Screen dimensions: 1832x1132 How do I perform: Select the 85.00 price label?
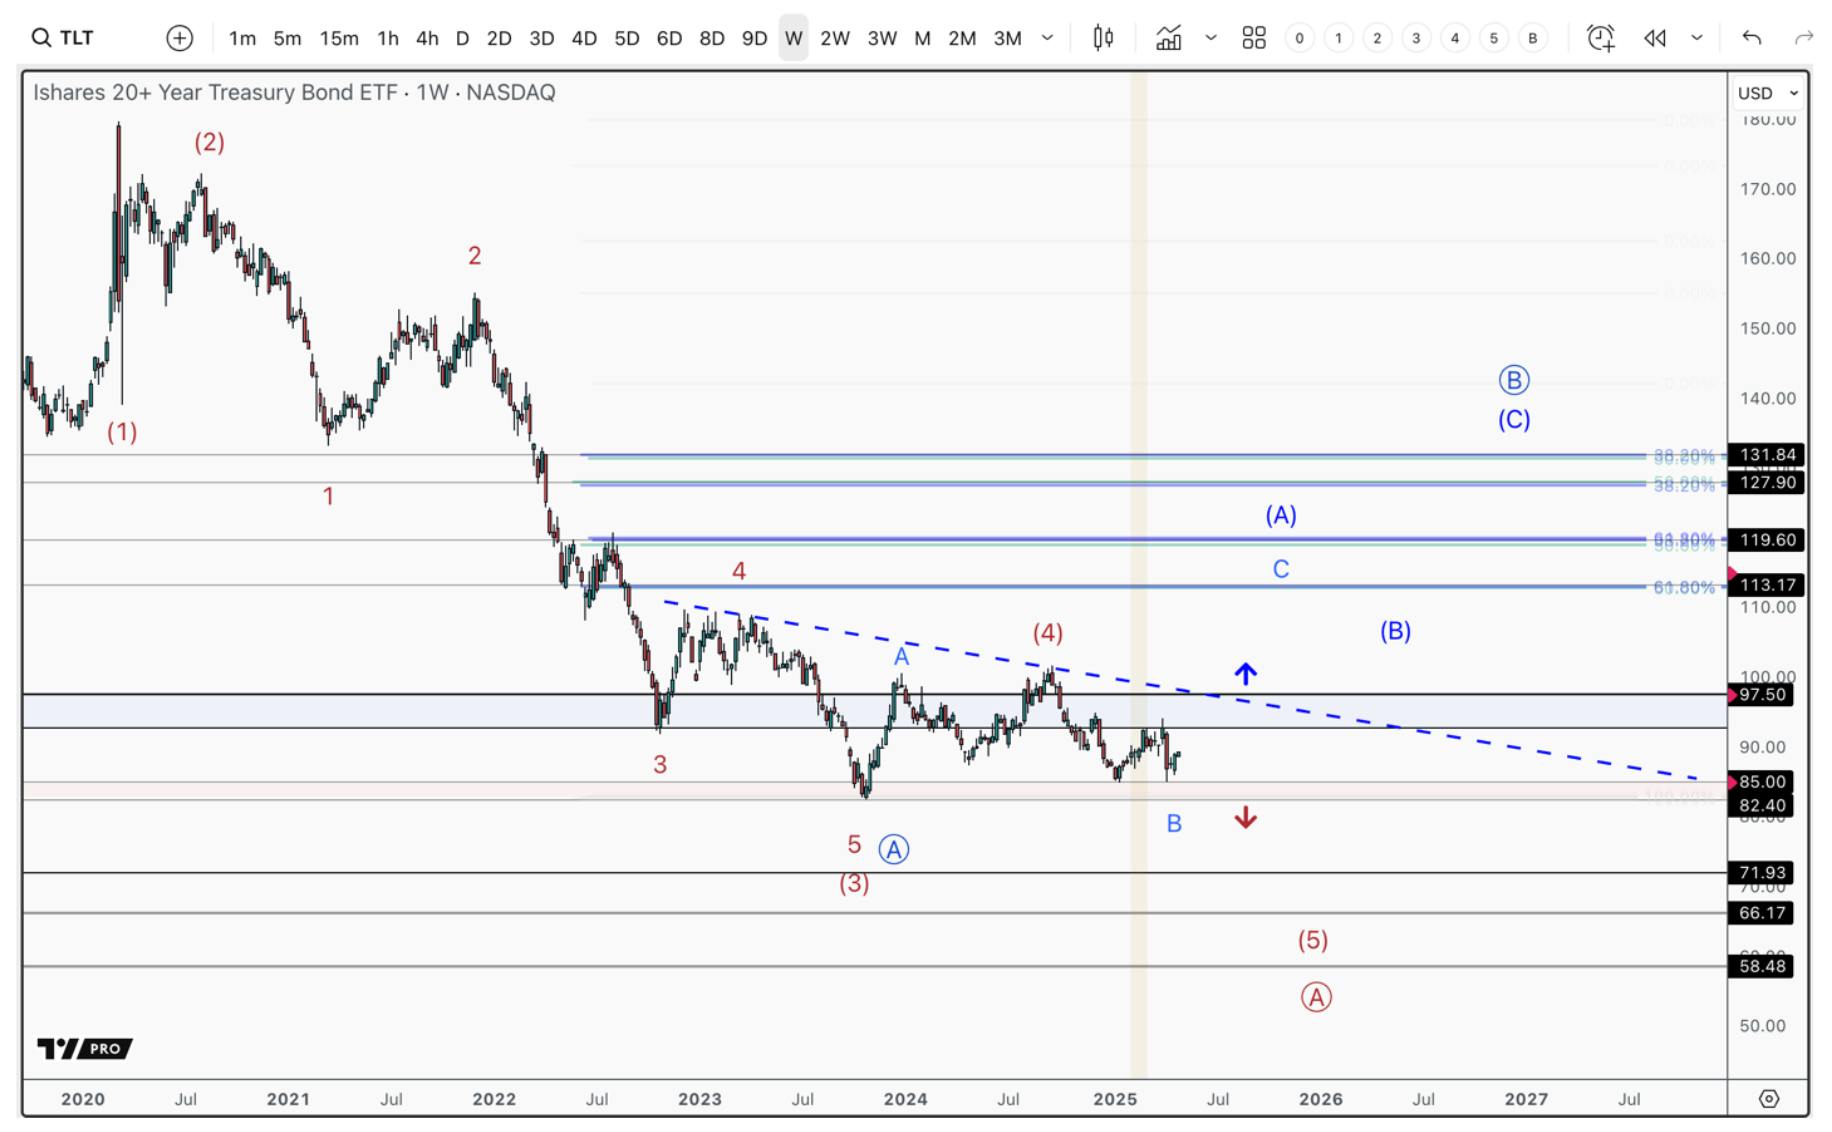[x=1762, y=782]
